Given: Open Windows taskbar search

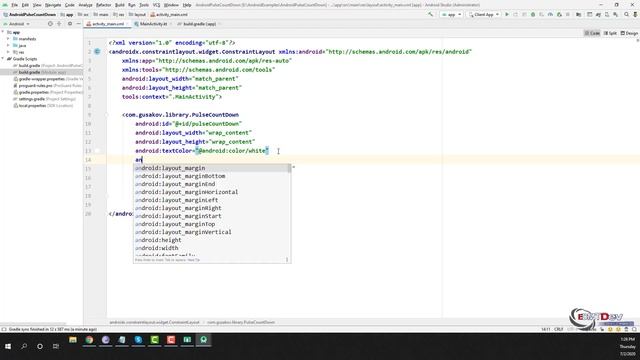Looking at the screenshot, I should click(x=24, y=346).
